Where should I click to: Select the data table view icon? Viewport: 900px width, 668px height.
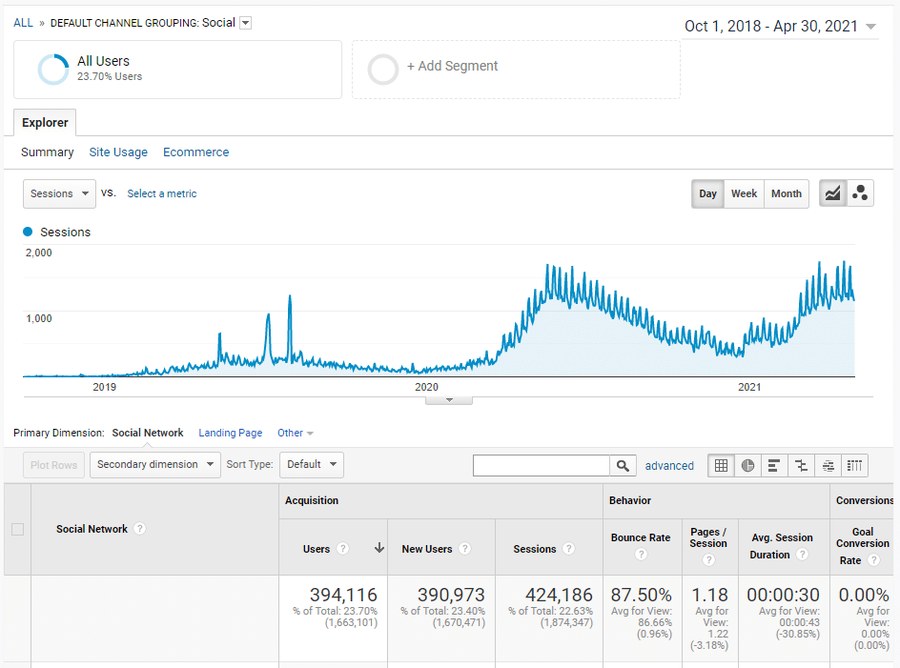721,465
